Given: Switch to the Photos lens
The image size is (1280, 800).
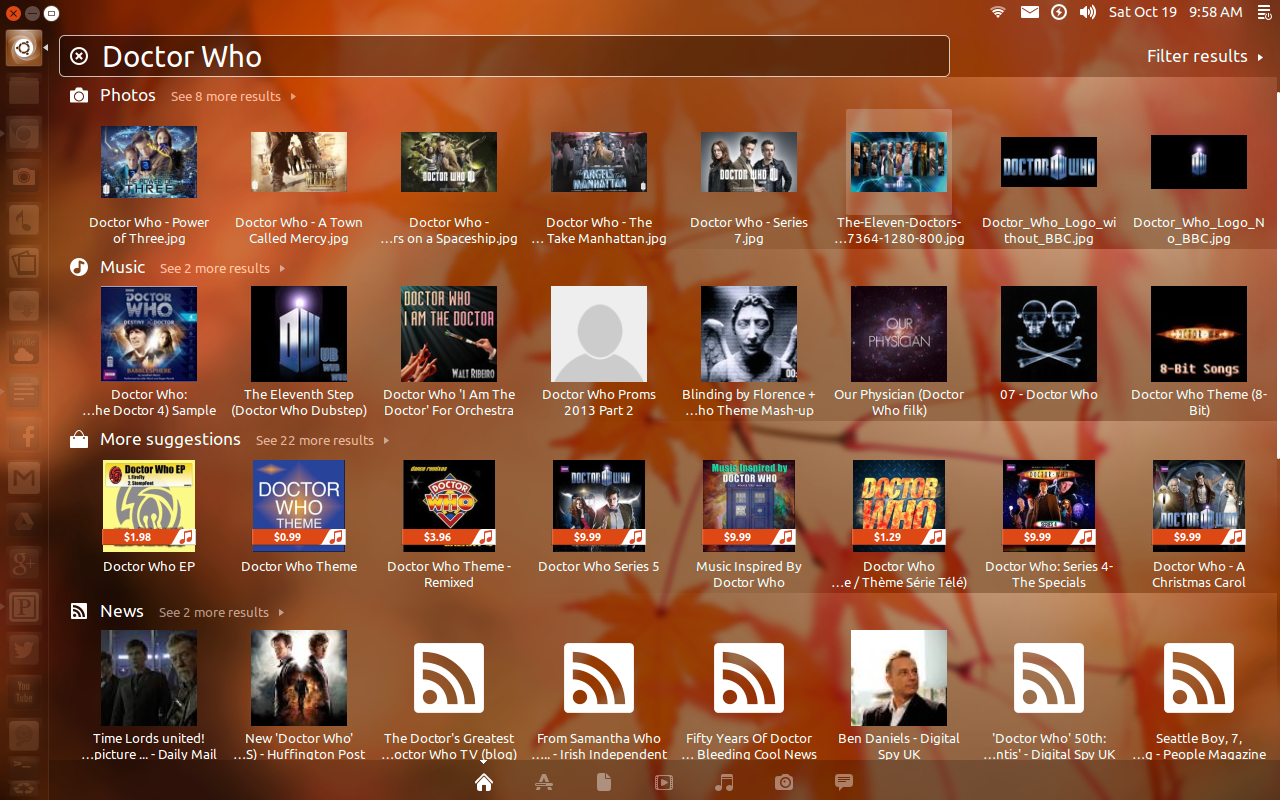Looking at the screenshot, I should click(x=784, y=782).
